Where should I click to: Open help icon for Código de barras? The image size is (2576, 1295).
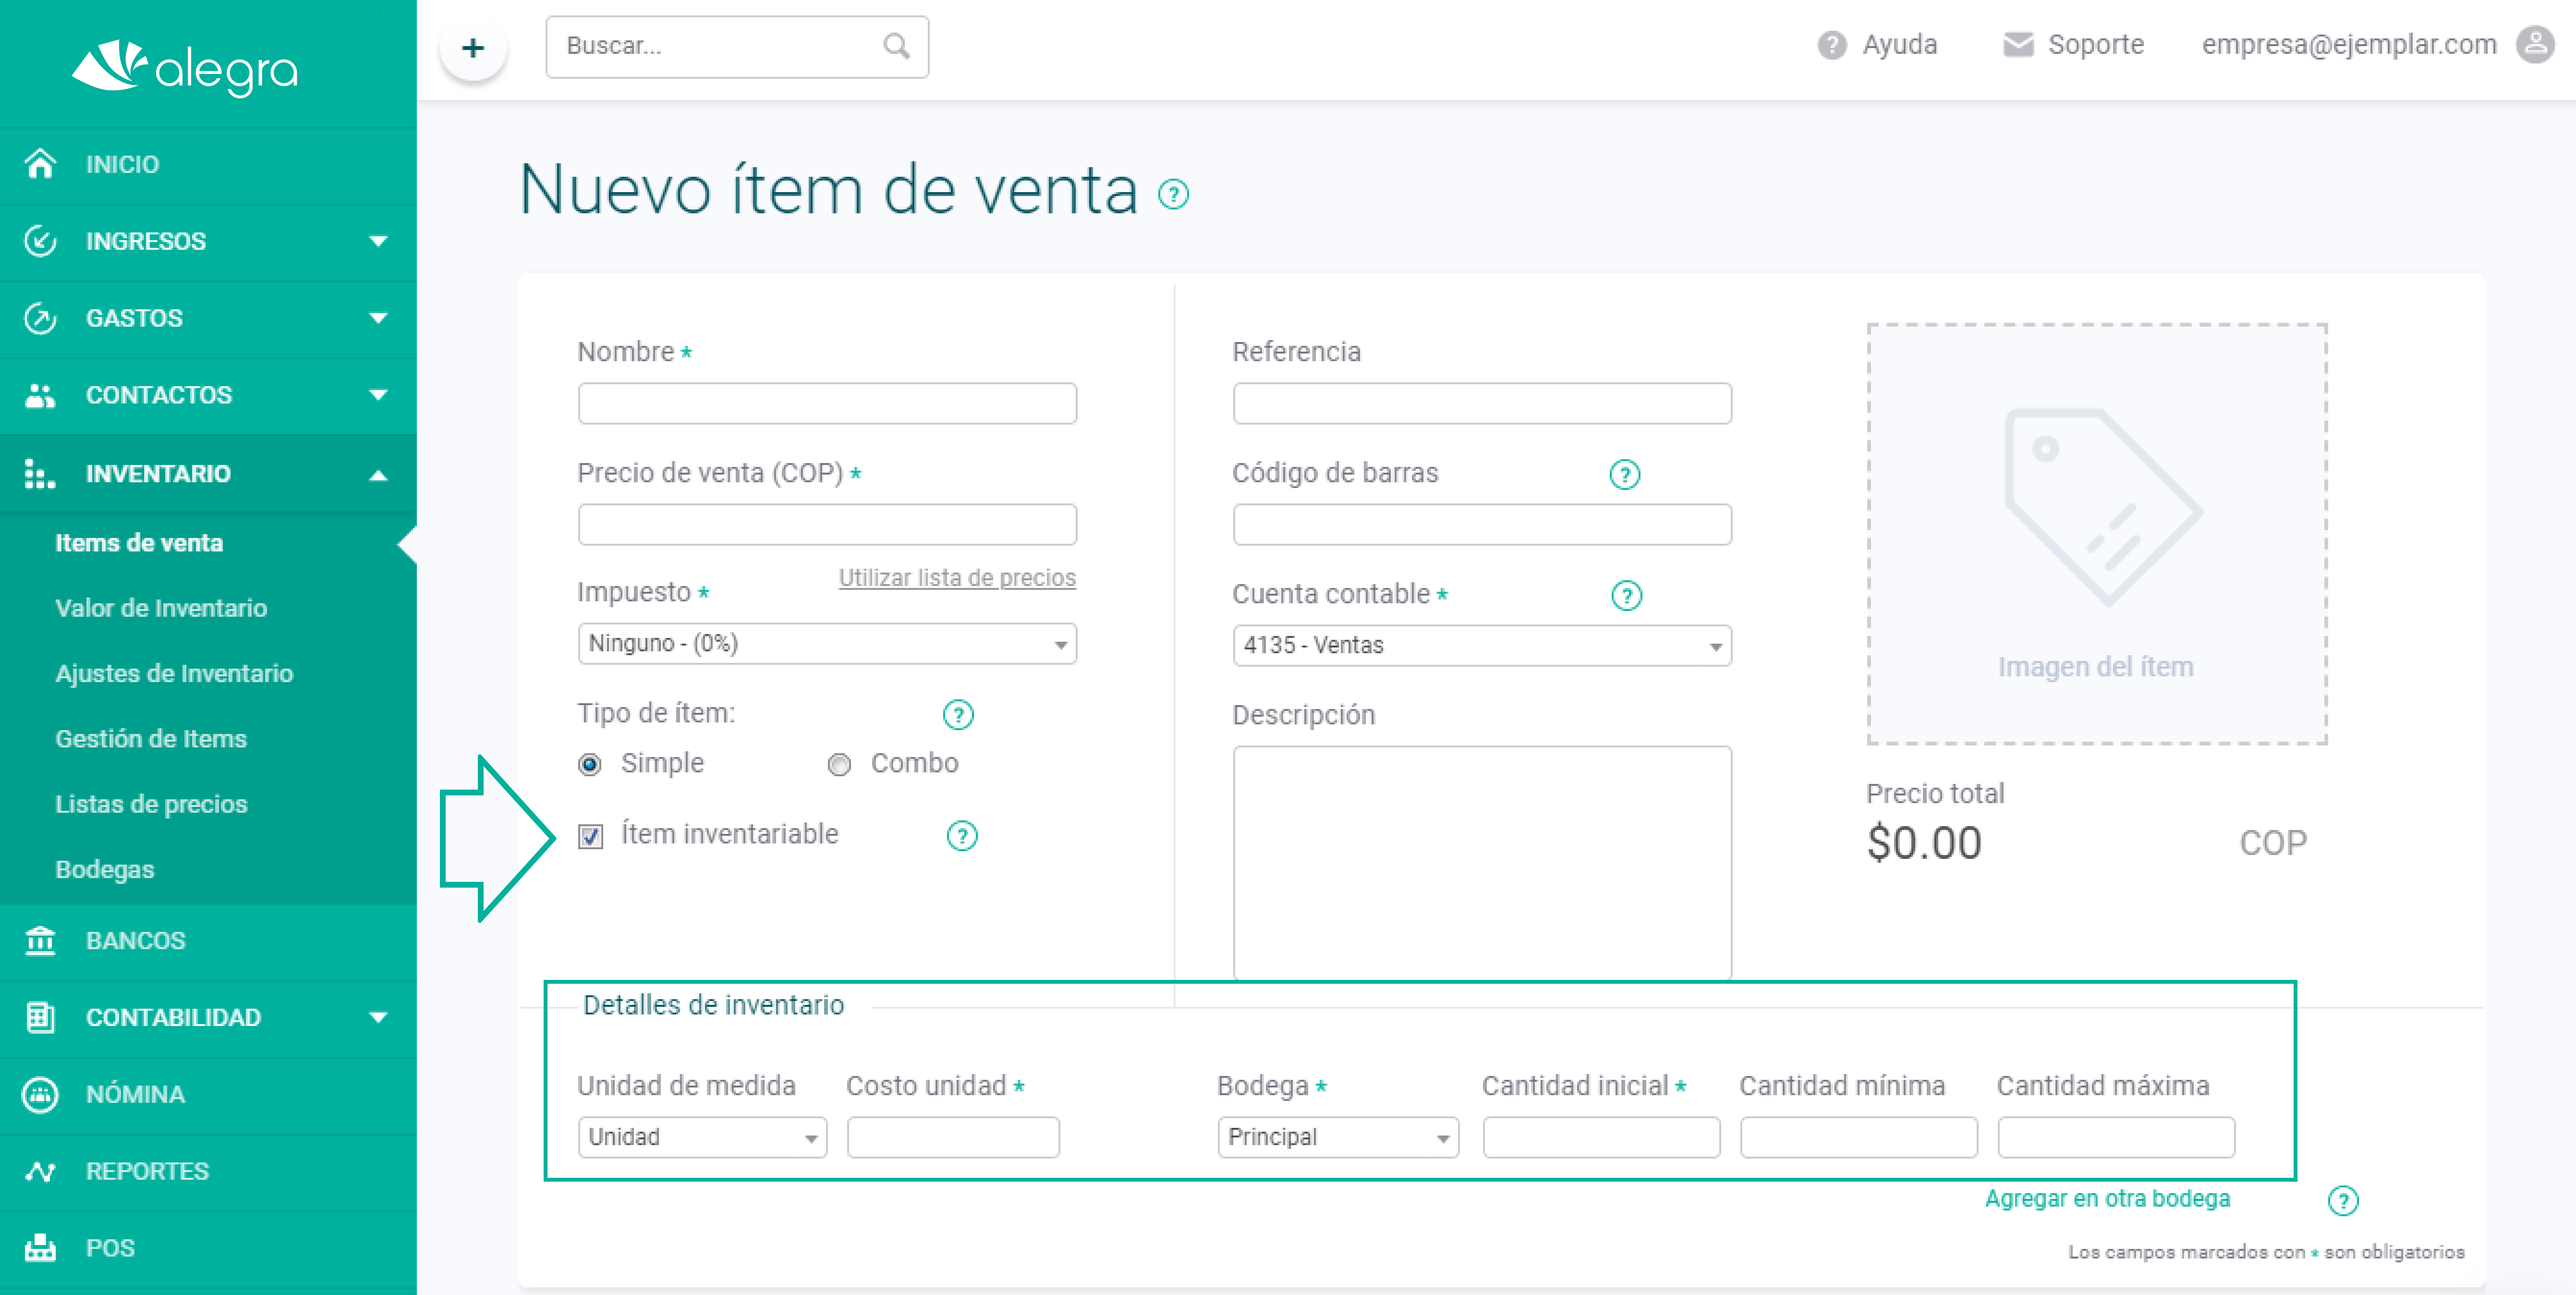pyautogui.click(x=1625, y=474)
